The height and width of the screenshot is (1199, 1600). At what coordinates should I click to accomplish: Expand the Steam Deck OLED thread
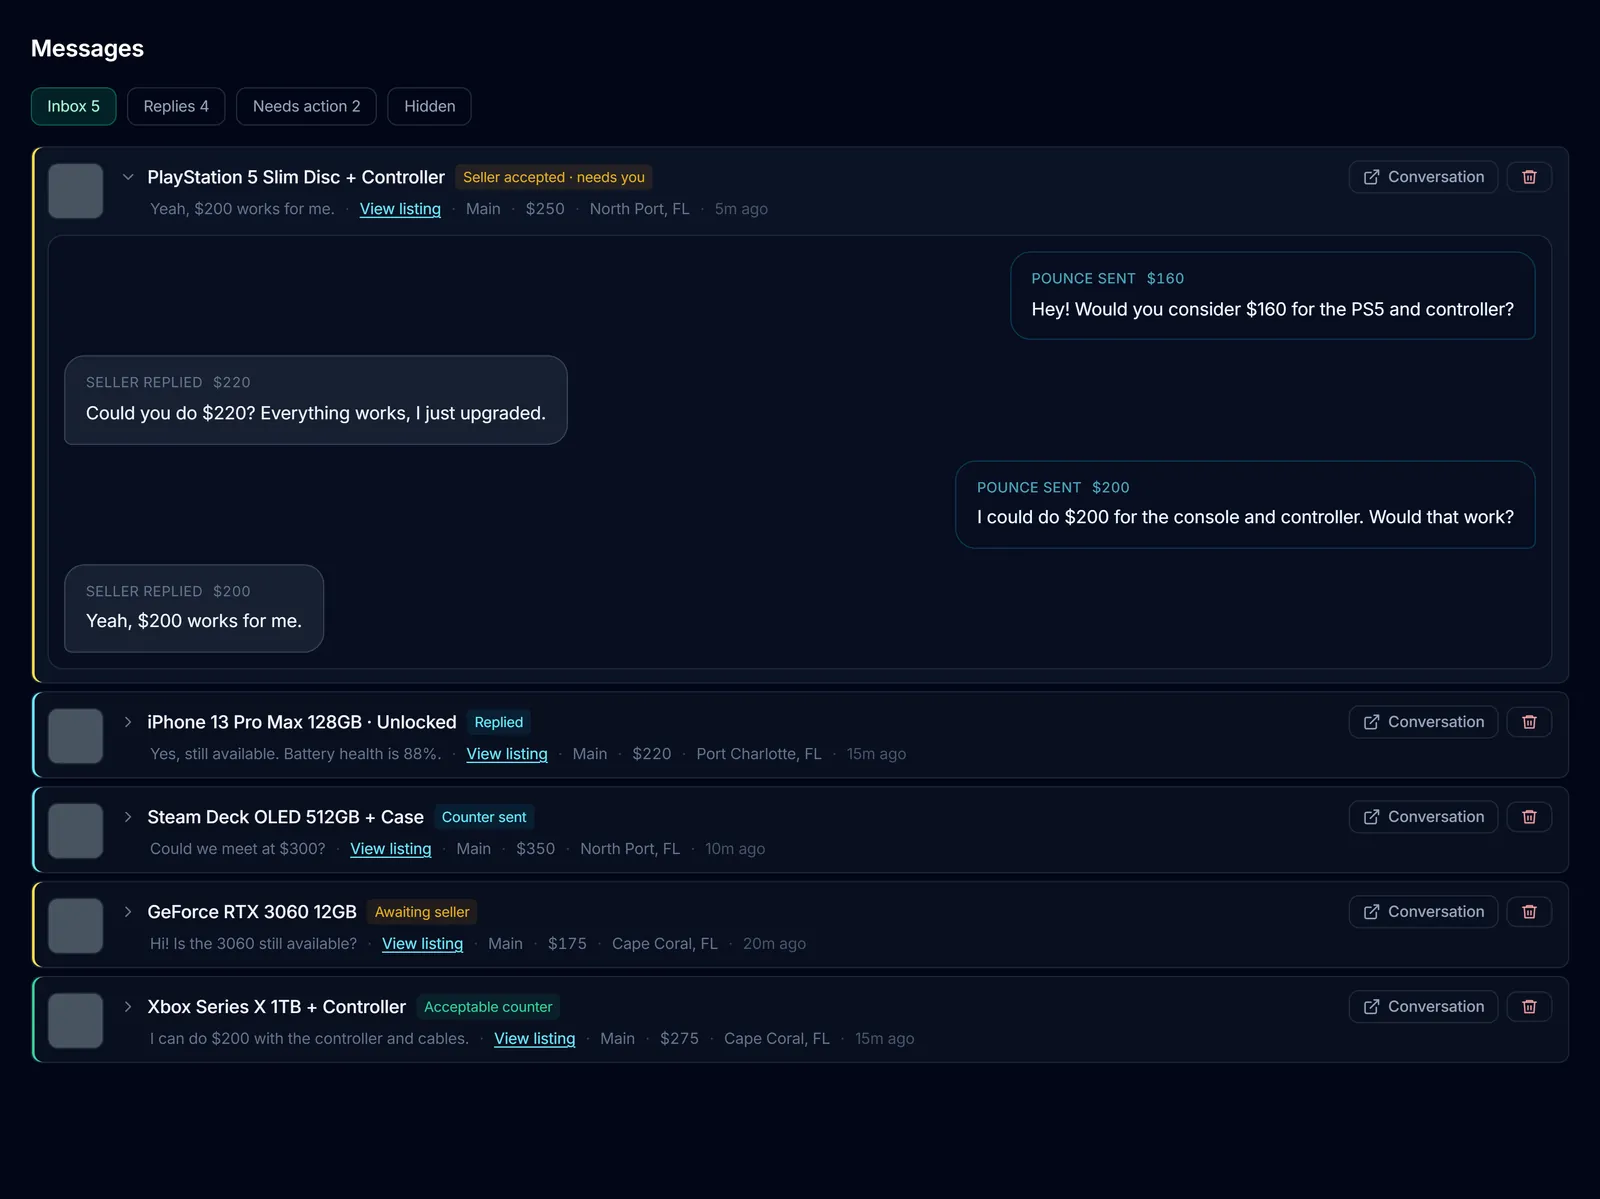(x=128, y=817)
